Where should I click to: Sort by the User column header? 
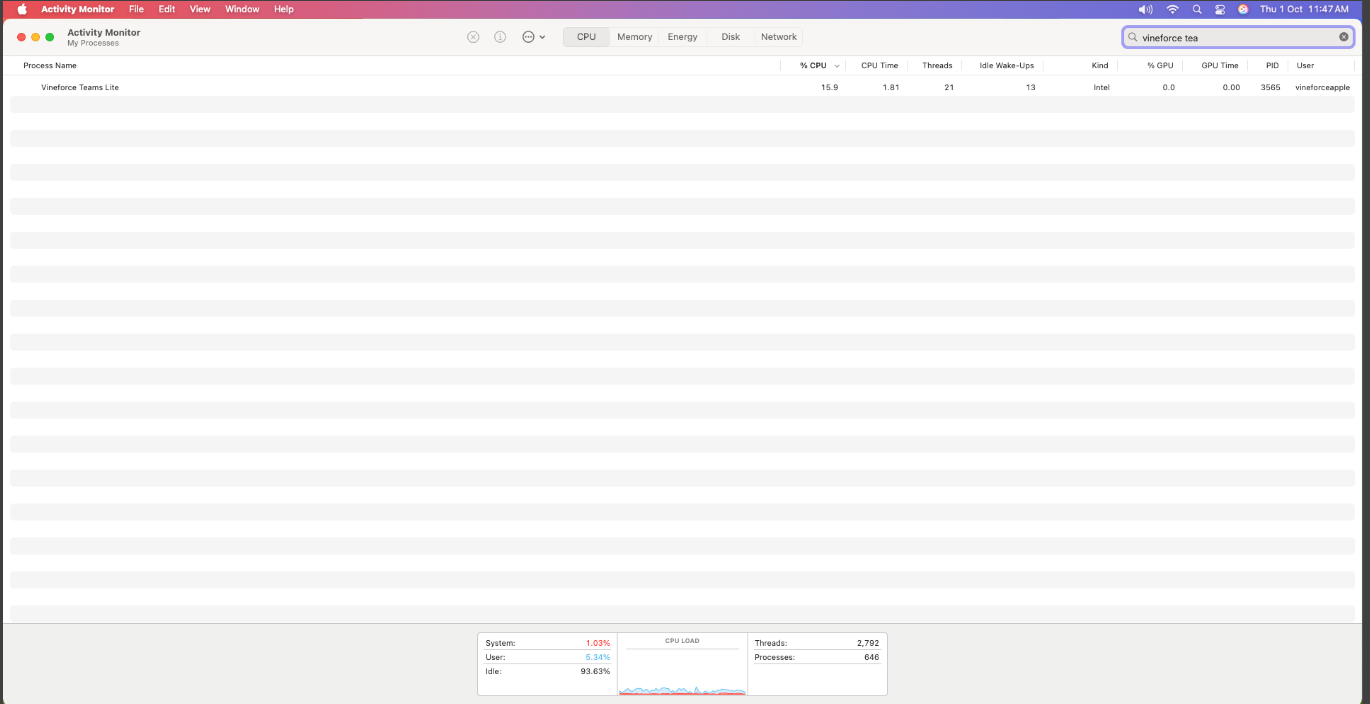click(x=1305, y=65)
